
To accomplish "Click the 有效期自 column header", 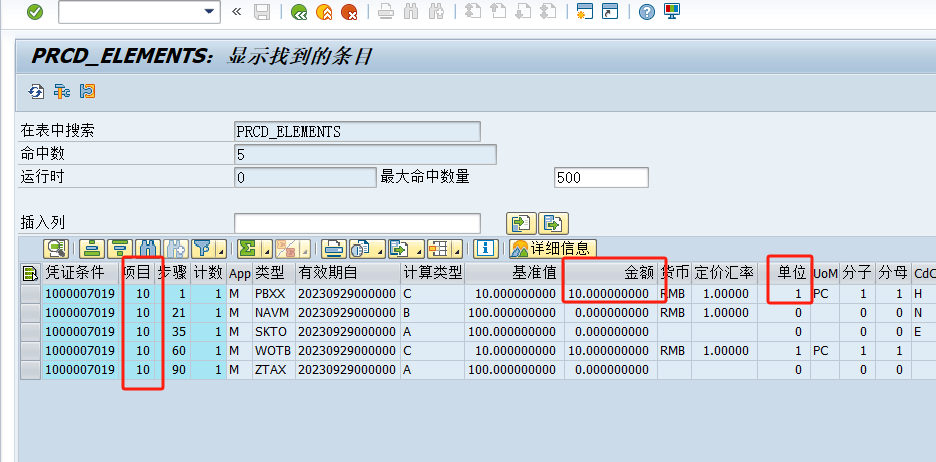I will (347, 273).
